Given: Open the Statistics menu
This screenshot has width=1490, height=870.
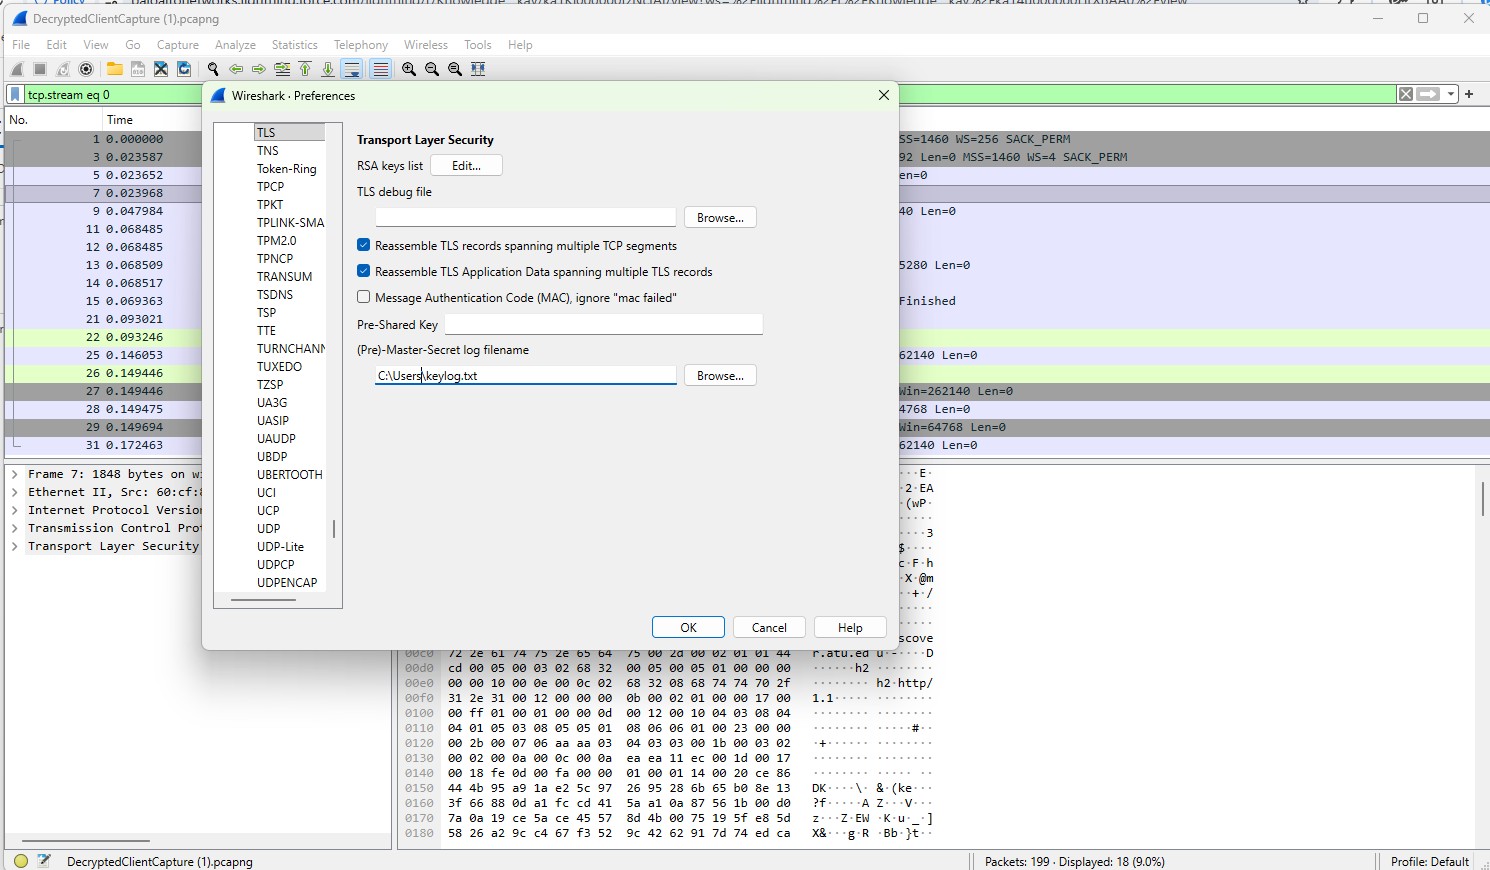Looking at the screenshot, I should [x=294, y=44].
